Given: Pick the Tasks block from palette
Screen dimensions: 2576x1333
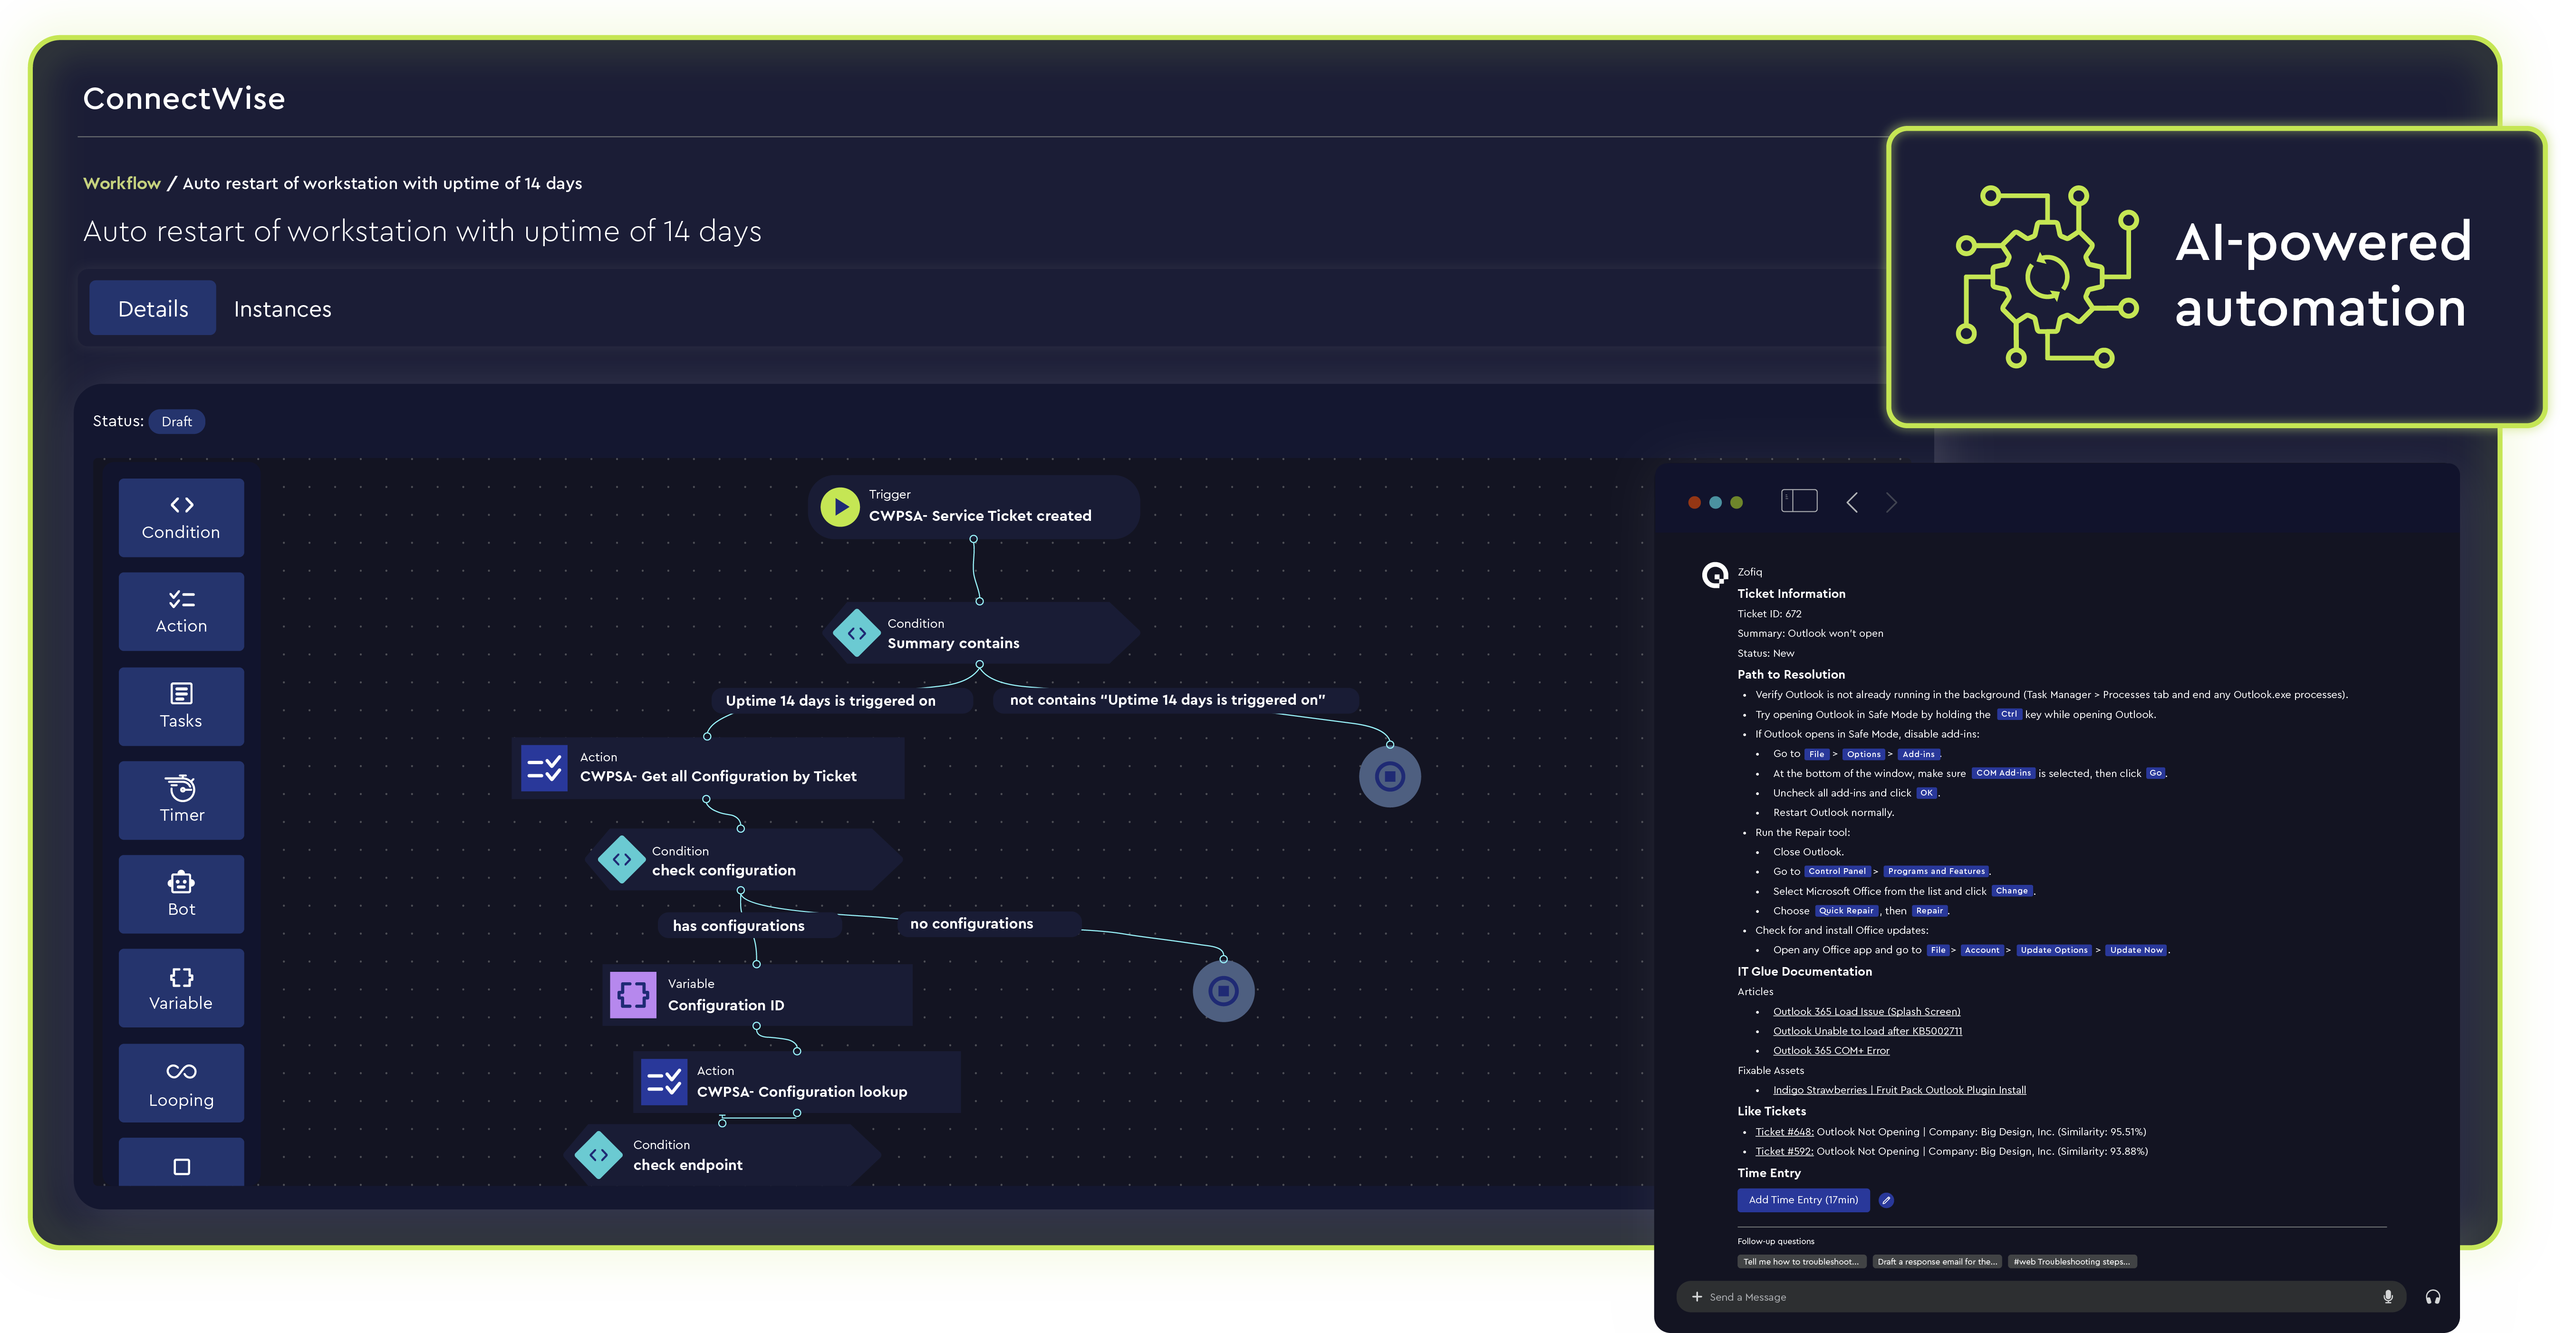Looking at the screenshot, I should pos(181,706).
